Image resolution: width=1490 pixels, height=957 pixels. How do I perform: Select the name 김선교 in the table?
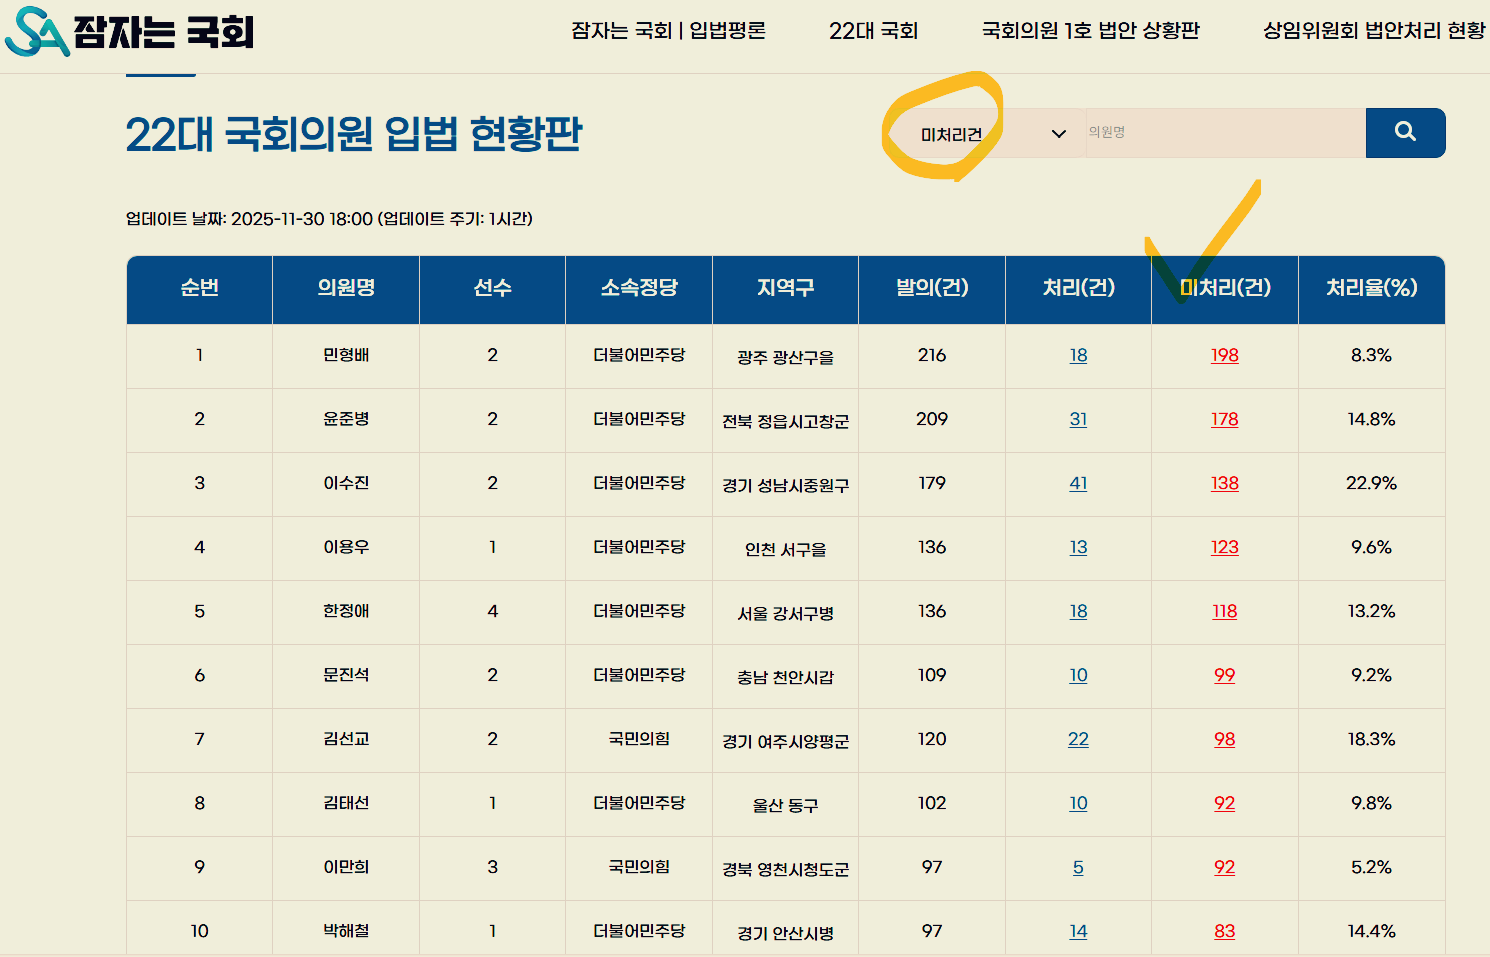[346, 739]
